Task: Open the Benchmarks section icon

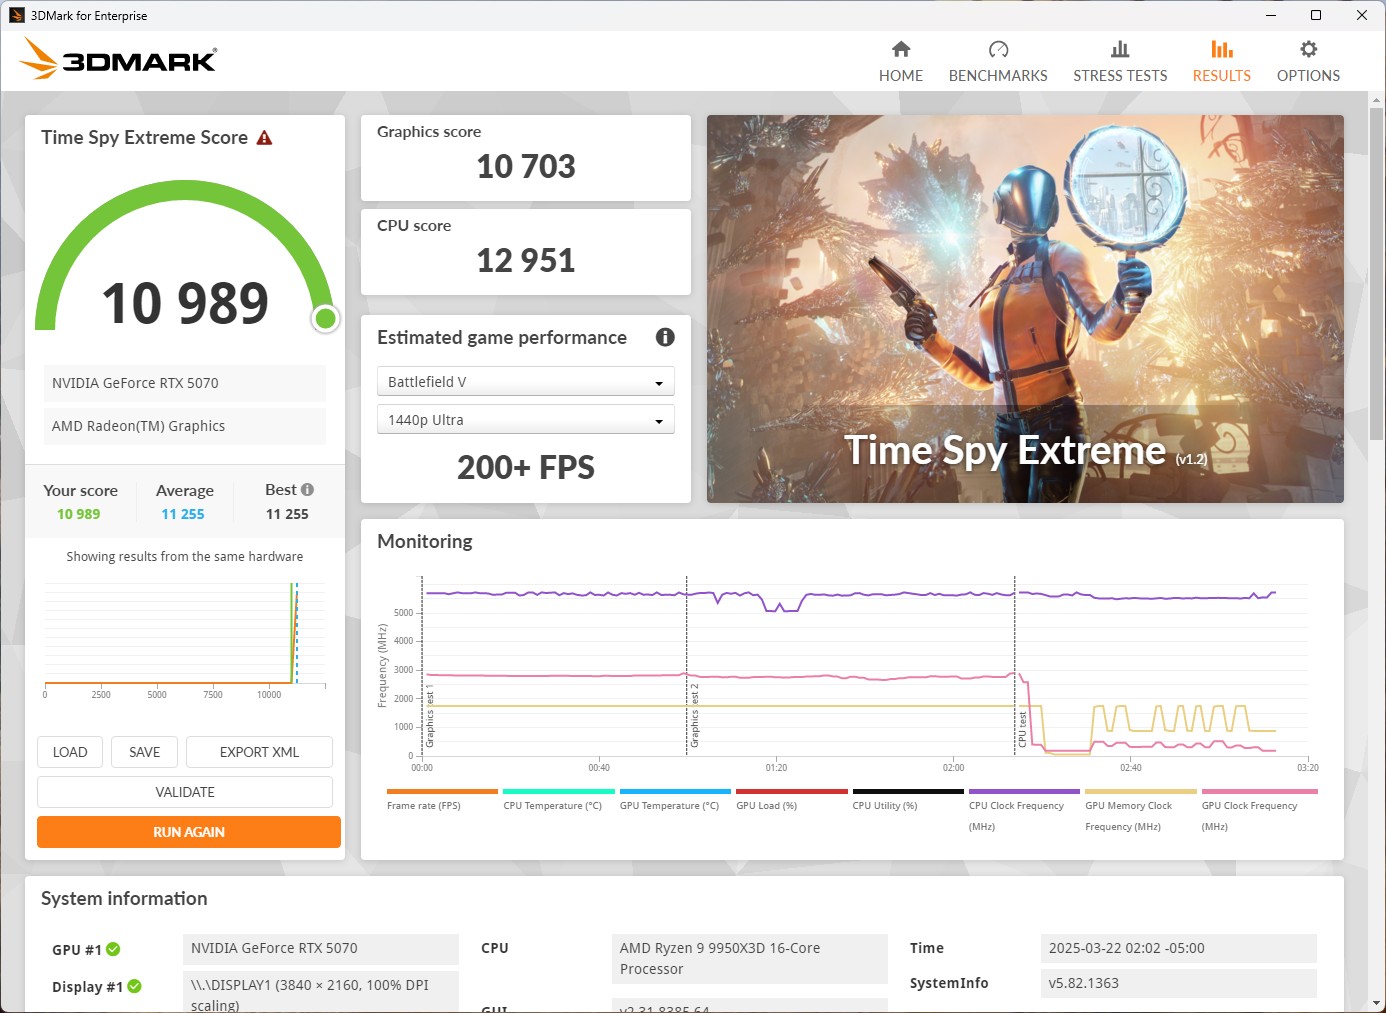Action: (998, 47)
